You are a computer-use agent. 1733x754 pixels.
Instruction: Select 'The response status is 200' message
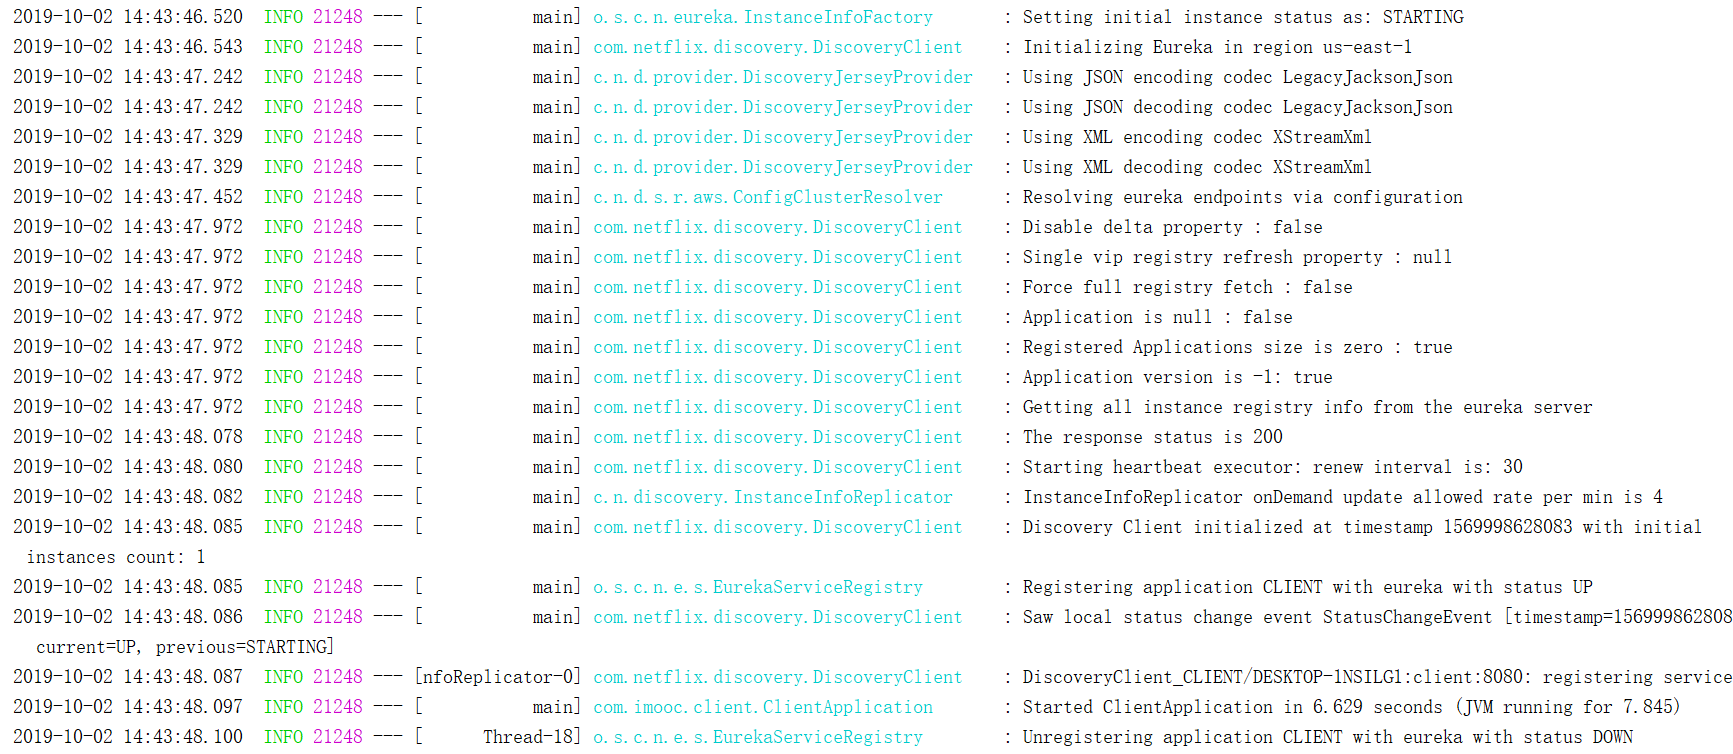tap(1152, 437)
